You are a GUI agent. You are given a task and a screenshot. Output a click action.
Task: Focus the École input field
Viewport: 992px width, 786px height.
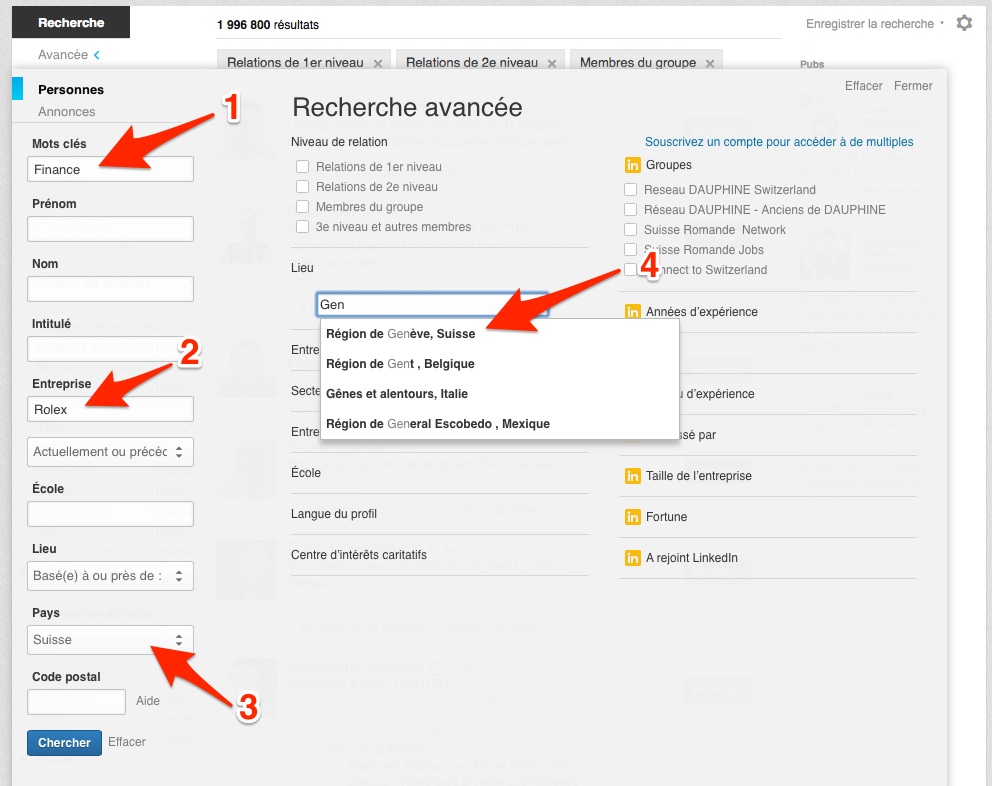pos(110,514)
